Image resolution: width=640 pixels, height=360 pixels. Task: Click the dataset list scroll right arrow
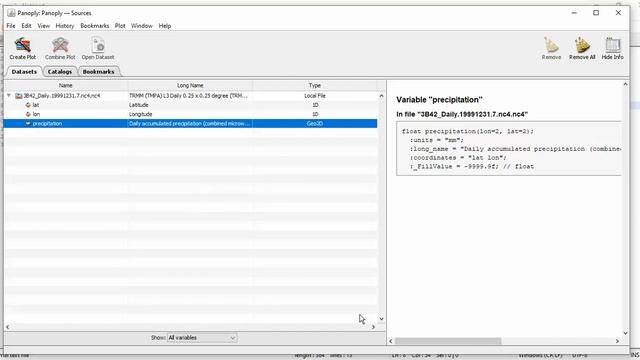point(373,327)
